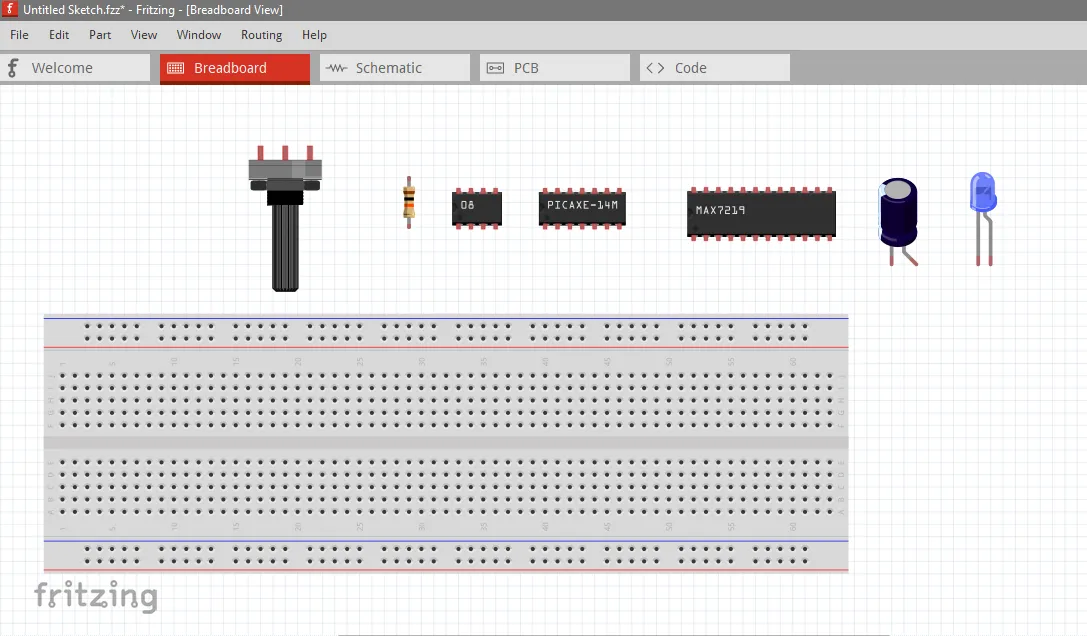Screen dimensions: 1087x636
Task: Click the breadboard icon on Breadboard tab
Action: coord(176,68)
